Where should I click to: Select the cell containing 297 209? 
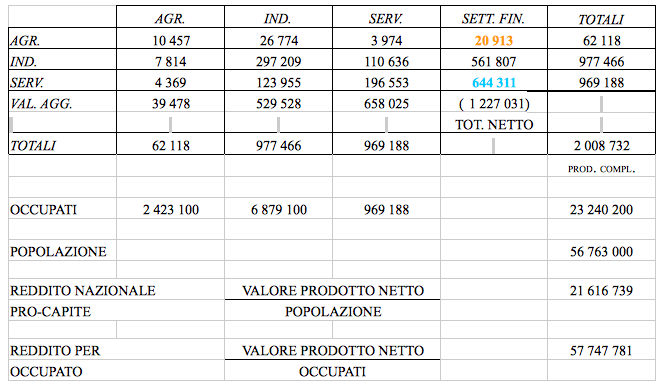point(278,62)
